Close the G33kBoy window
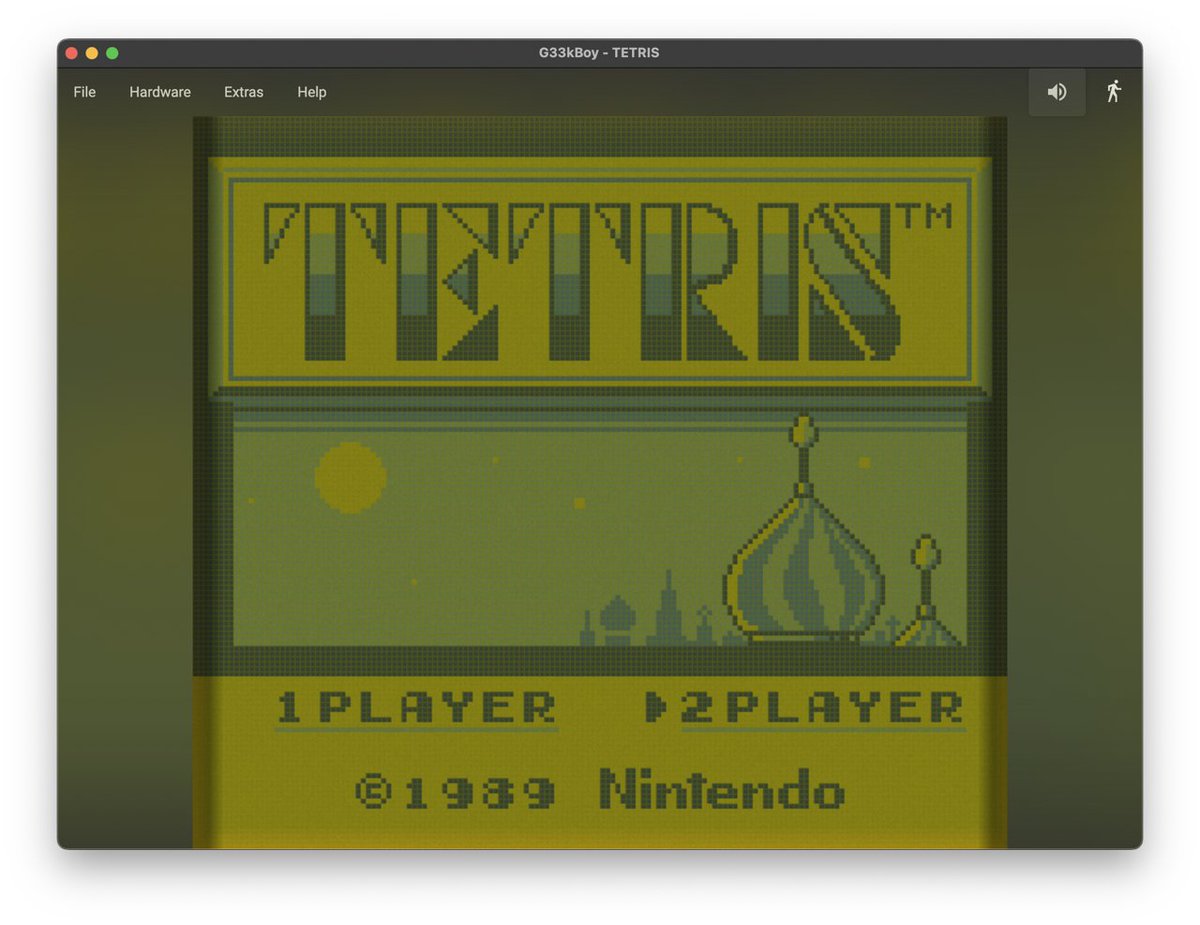1200x925 pixels. pyautogui.click(x=72, y=53)
